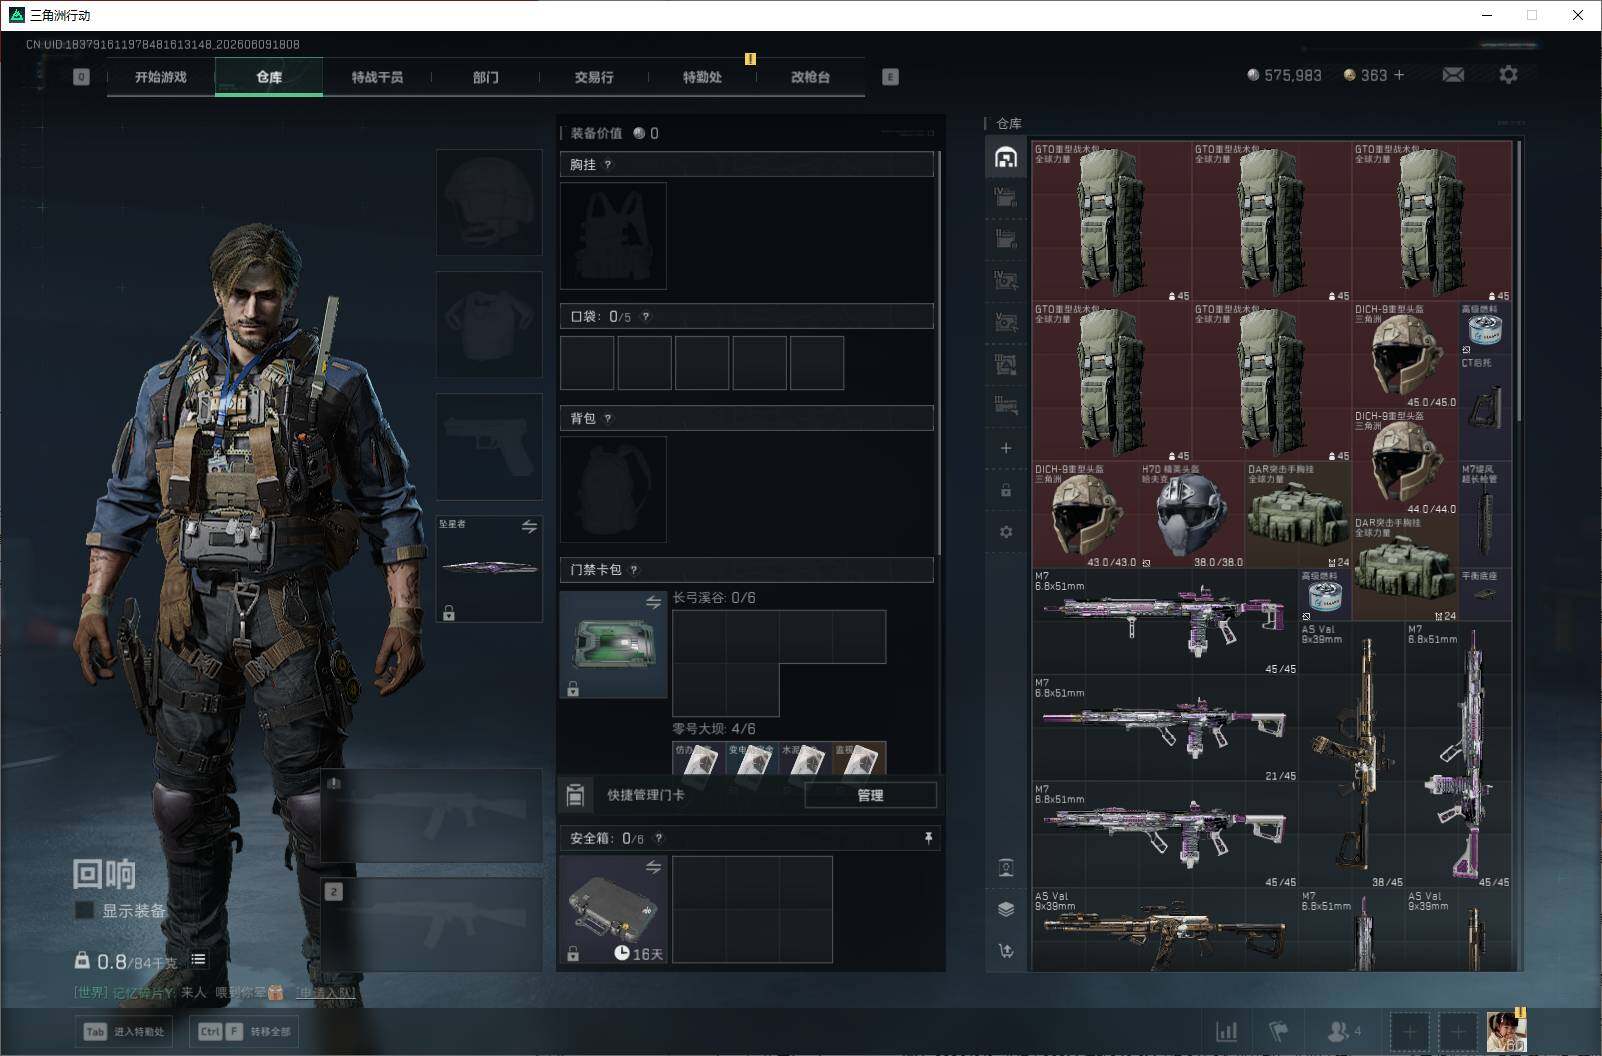Swap the key card case item
This screenshot has height=1056, width=1602.
click(x=653, y=602)
